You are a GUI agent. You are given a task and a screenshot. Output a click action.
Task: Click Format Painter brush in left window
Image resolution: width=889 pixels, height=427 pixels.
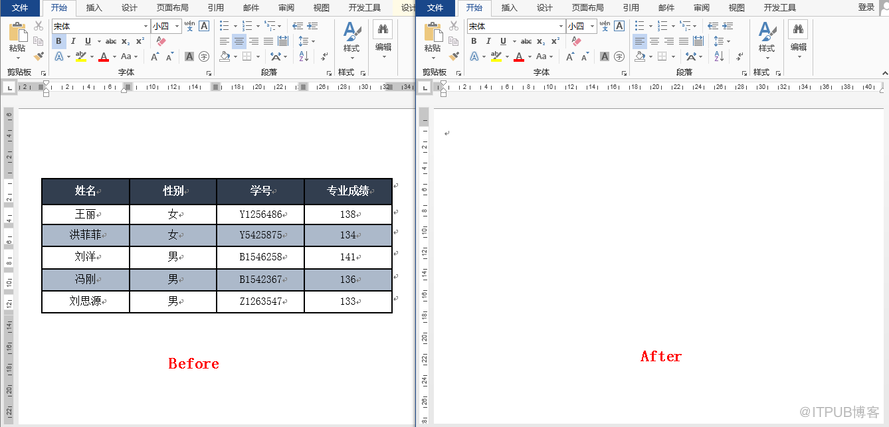tap(40, 56)
